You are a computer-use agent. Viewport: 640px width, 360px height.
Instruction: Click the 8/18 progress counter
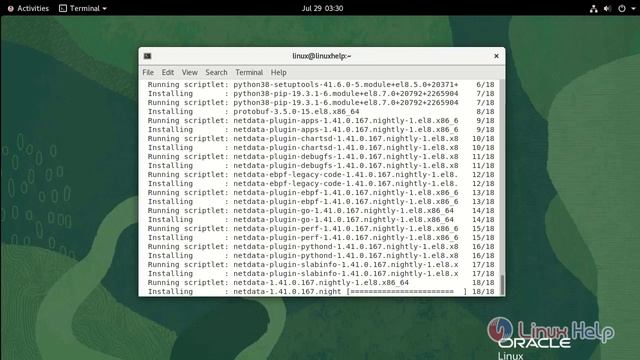[485, 111]
